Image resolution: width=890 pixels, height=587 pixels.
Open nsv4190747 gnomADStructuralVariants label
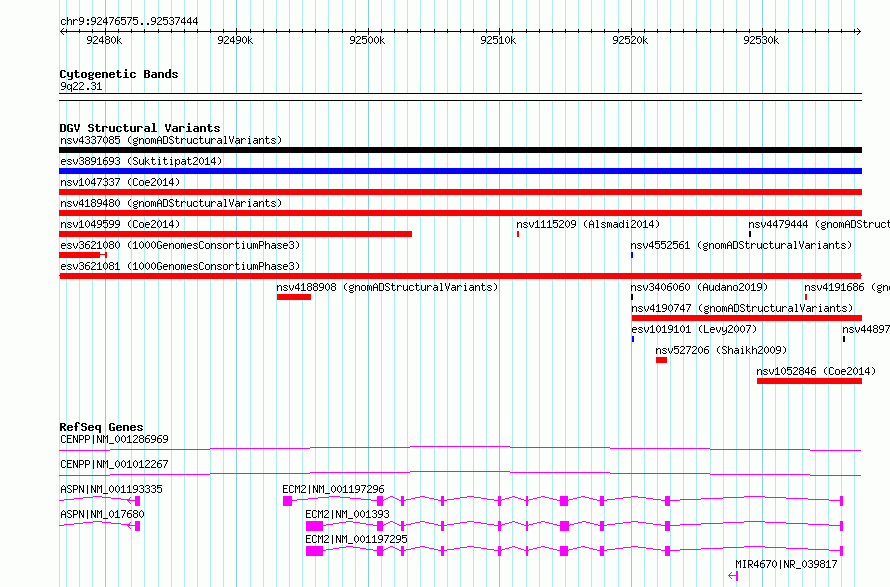(742, 308)
